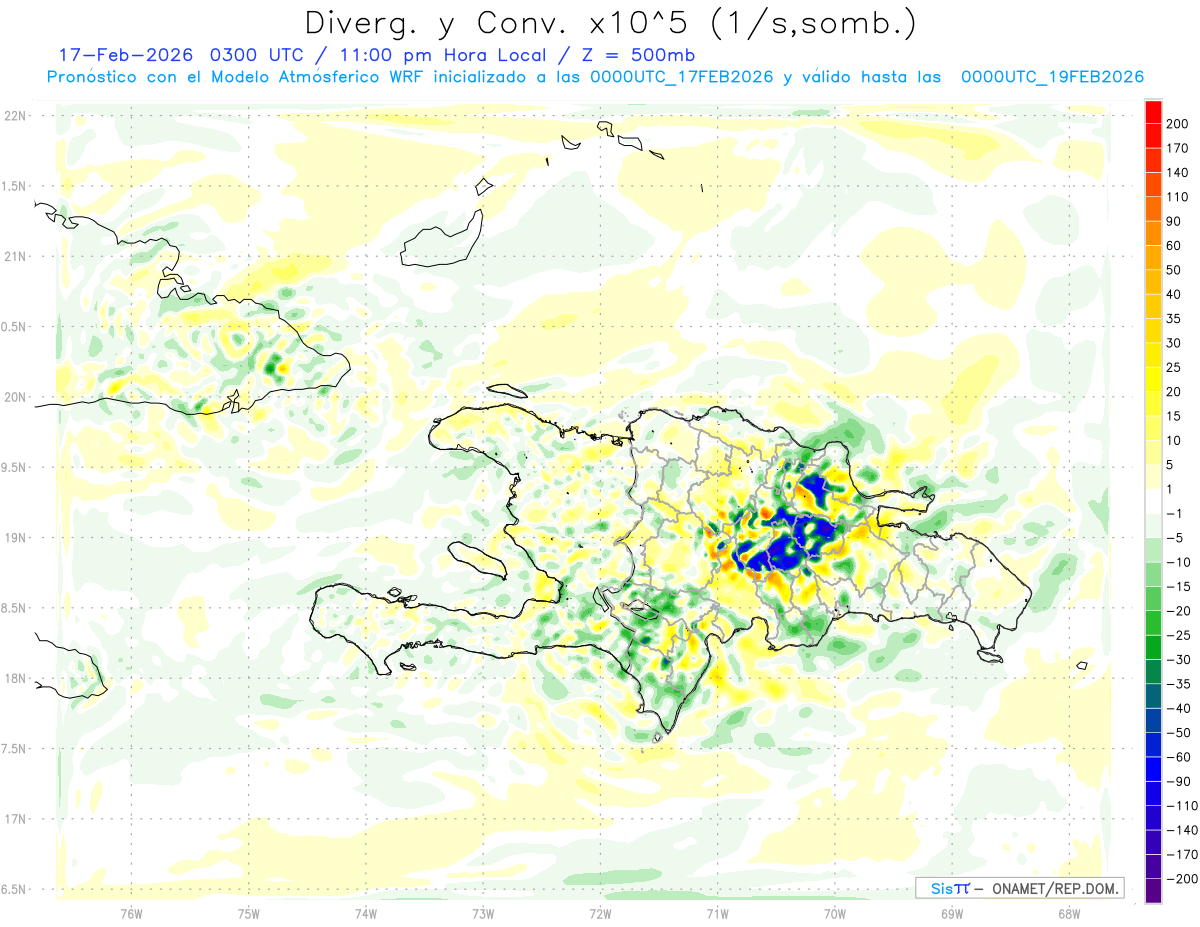
Task: Click the color scale label '-110'
Action: 1183,806
